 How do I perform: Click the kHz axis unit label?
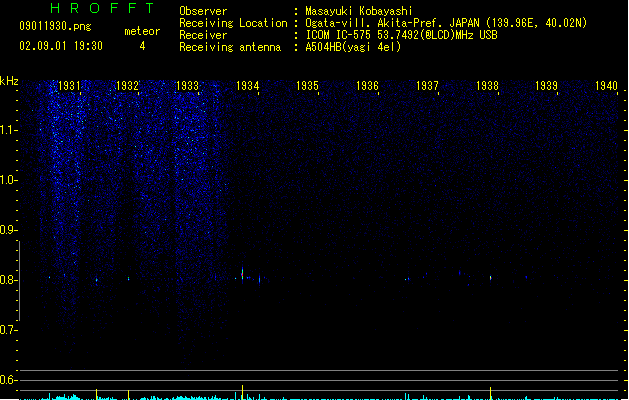tap(9, 81)
